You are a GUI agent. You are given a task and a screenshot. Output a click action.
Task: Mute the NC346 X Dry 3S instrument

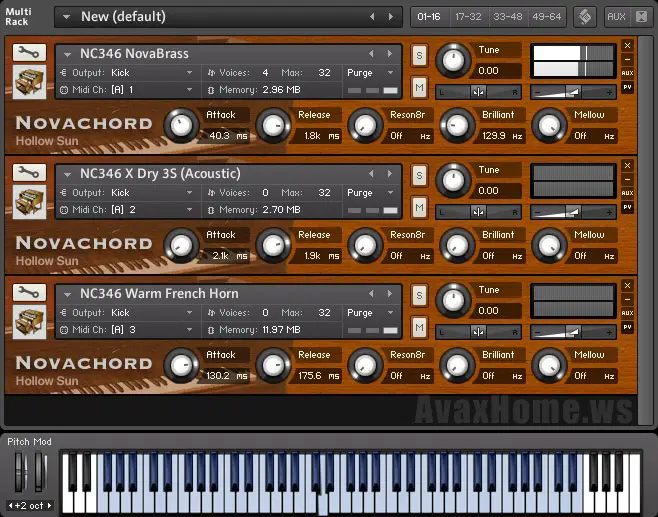point(419,207)
